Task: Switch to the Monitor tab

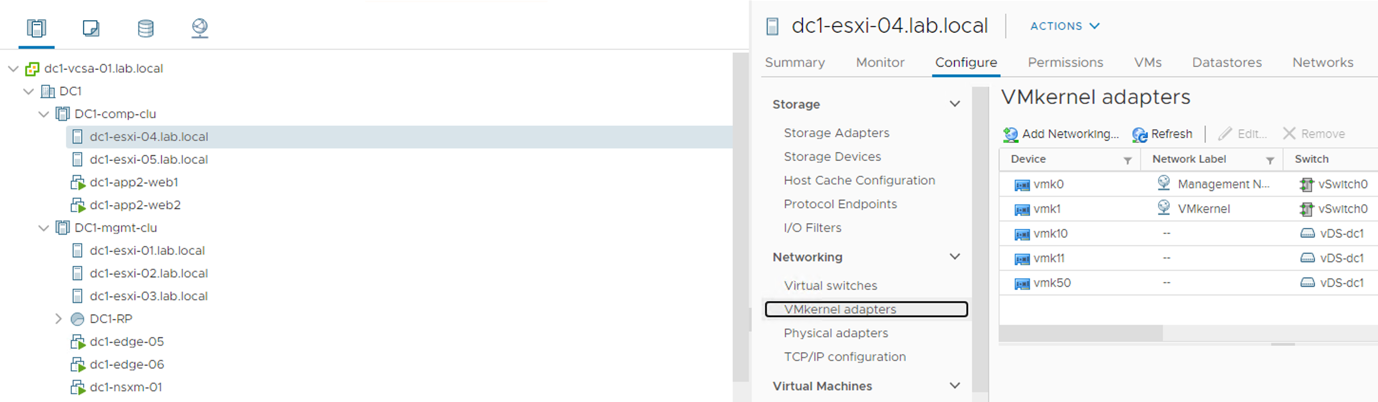Action: click(x=880, y=62)
